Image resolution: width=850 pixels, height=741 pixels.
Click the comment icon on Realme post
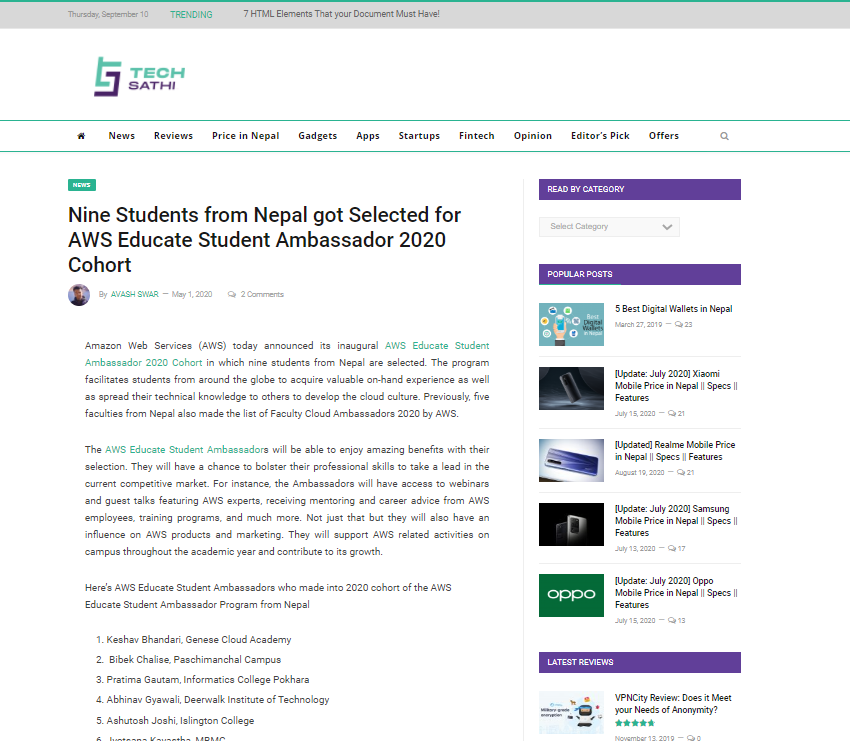tap(681, 472)
